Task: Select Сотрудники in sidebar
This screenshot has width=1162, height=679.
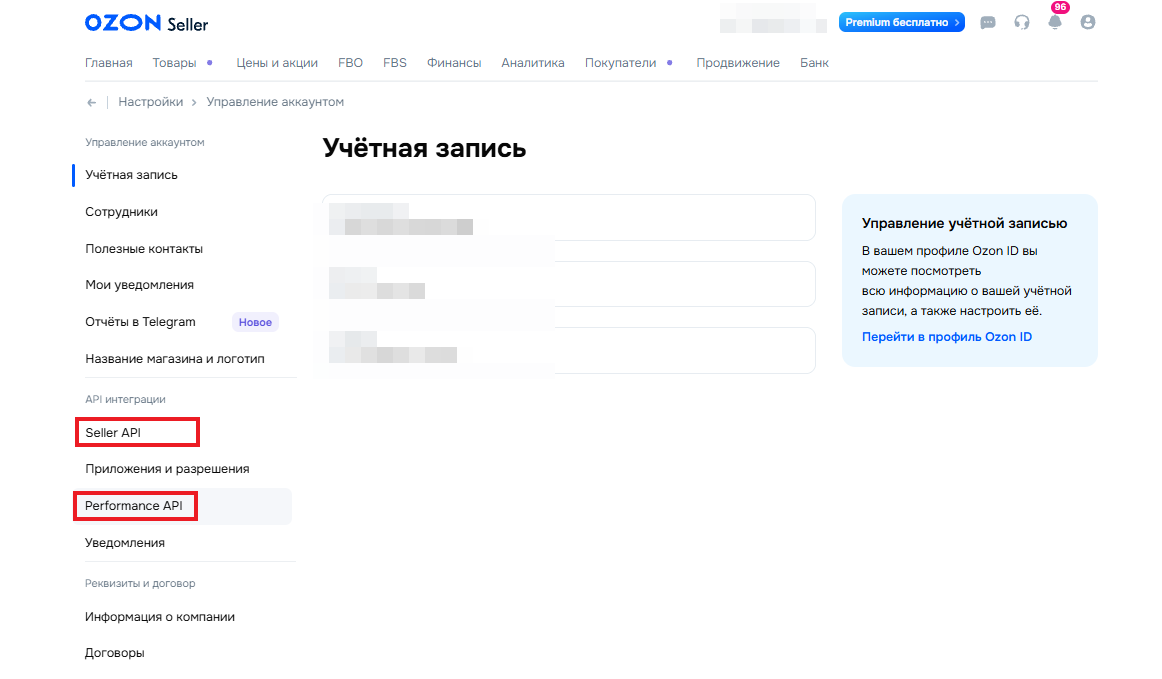Action: pos(121,212)
